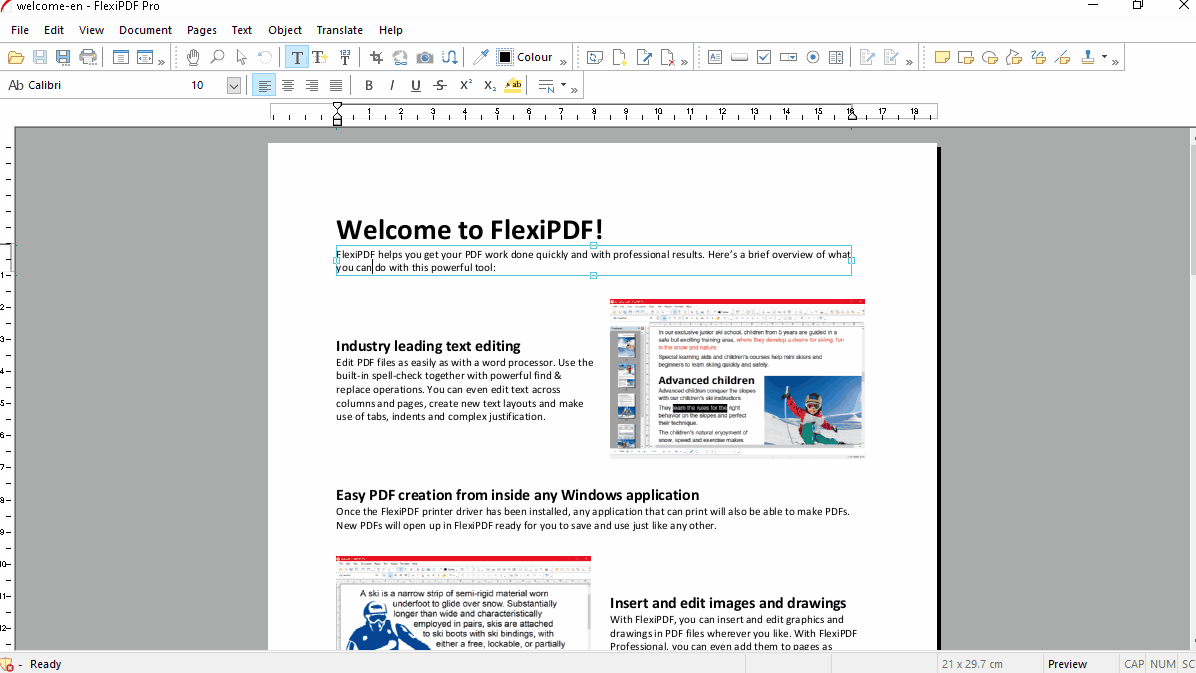
Task: Expand formatting toolbar overflow chevron
Action: tap(574, 90)
